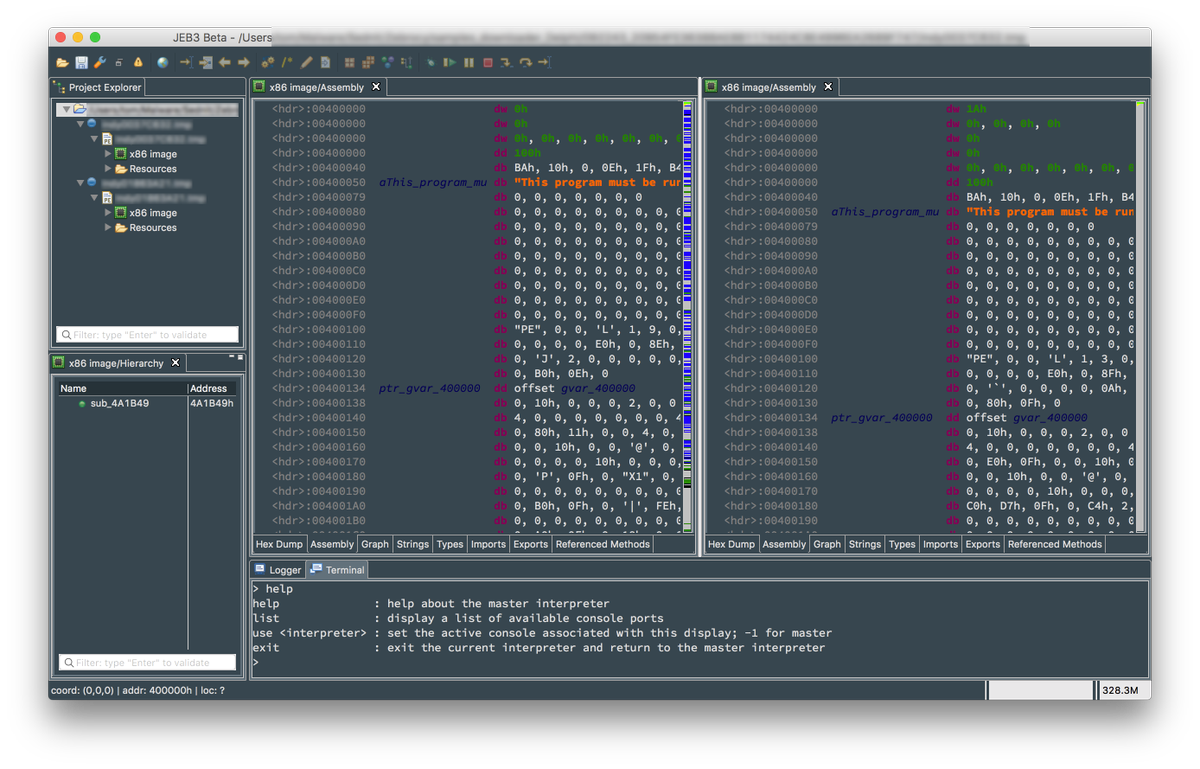Open options via the wrench icon
Screen dimensions: 1200x769
pyautogui.click(x=100, y=62)
